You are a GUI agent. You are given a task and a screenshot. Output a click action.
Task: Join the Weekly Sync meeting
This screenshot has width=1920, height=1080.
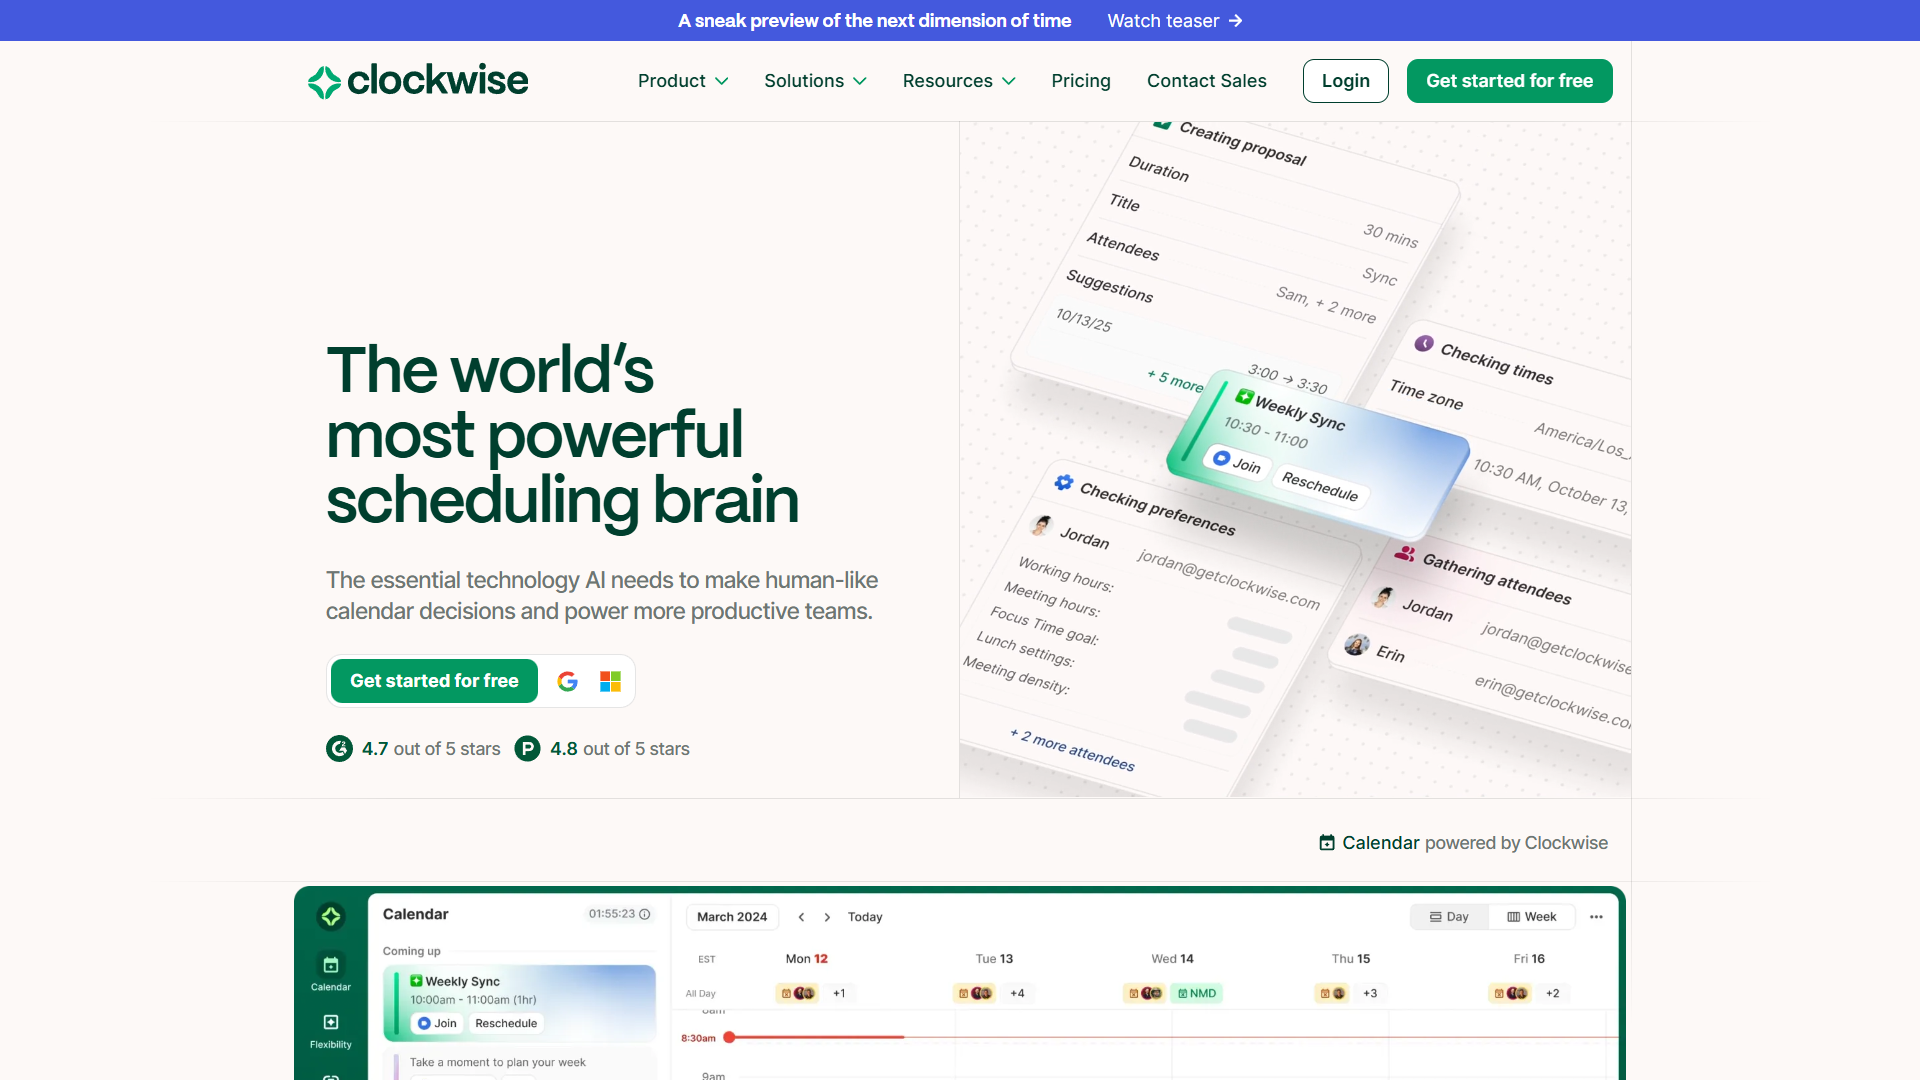[x=436, y=1023]
